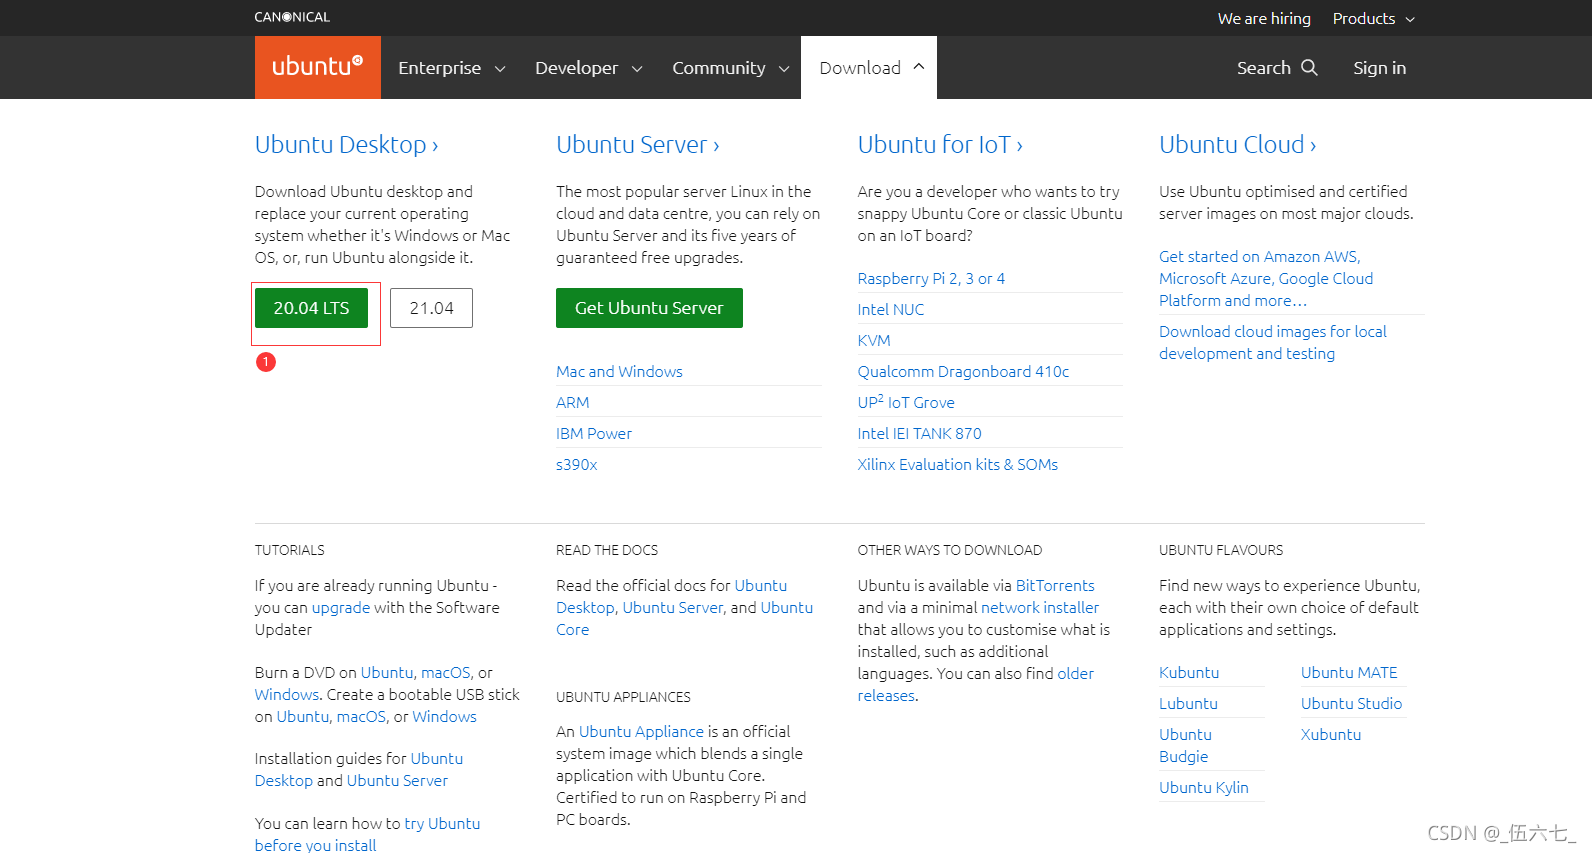The width and height of the screenshot is (1592, 853).
Task: Open the Enterprise navigation menu
Action: click(452, 67)
